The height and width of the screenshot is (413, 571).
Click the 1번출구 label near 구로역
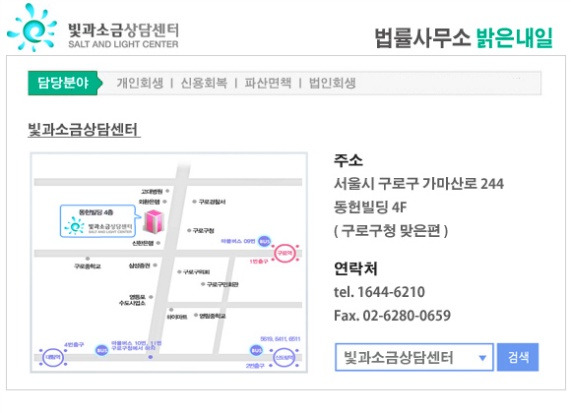pyautogui.click(x=259, y=261)
